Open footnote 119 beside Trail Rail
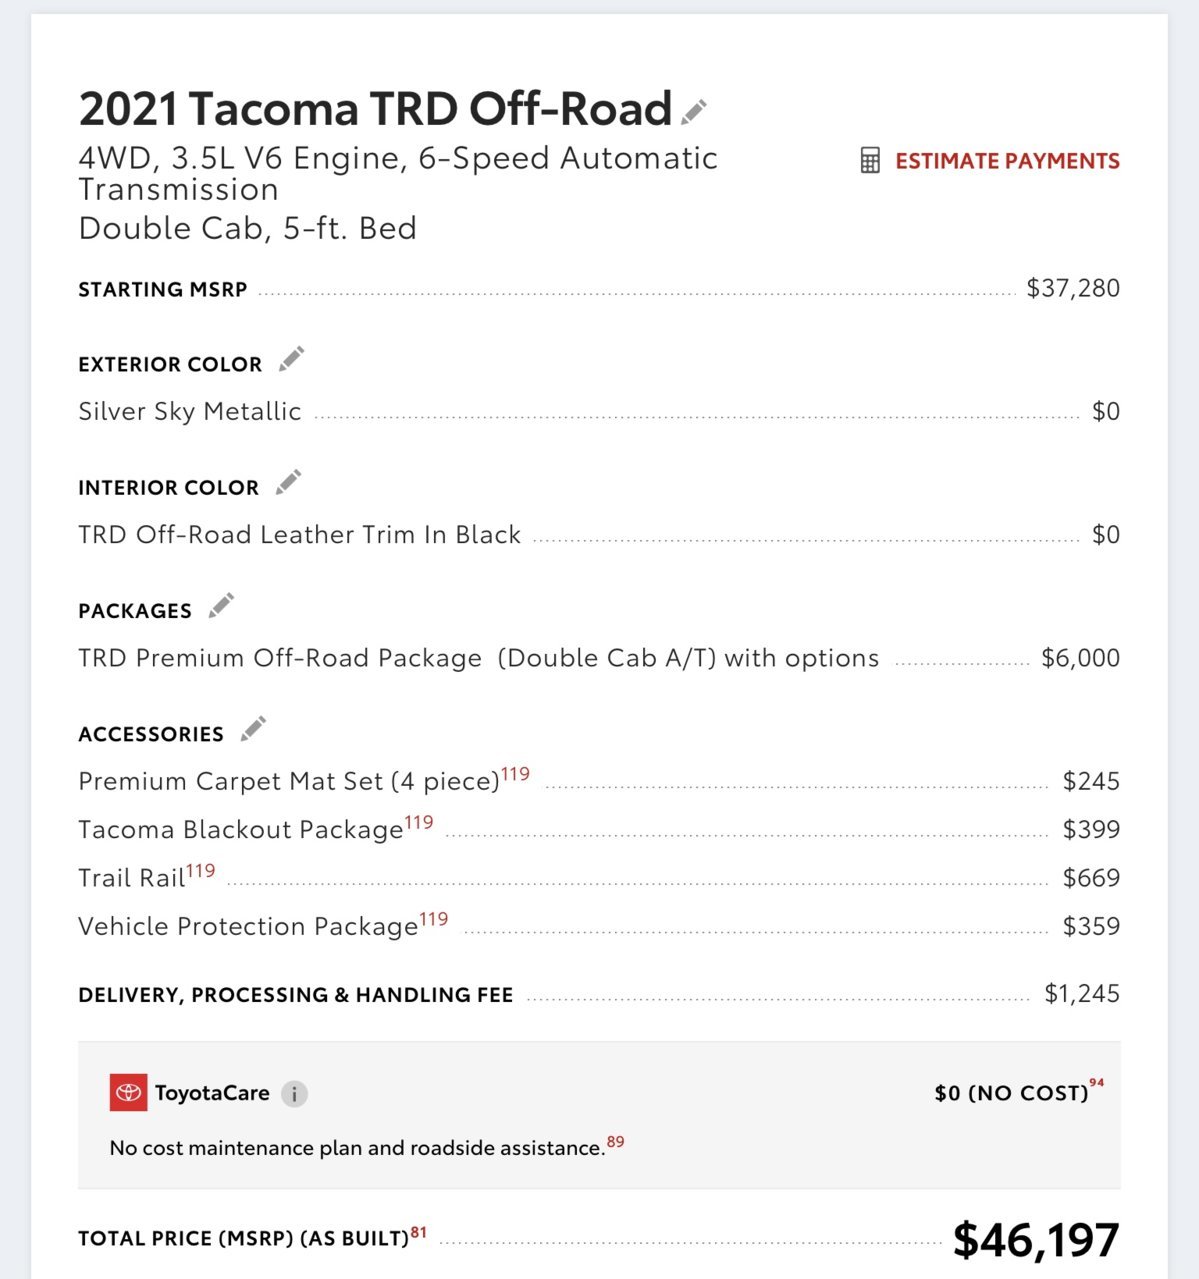 (201, 870)
